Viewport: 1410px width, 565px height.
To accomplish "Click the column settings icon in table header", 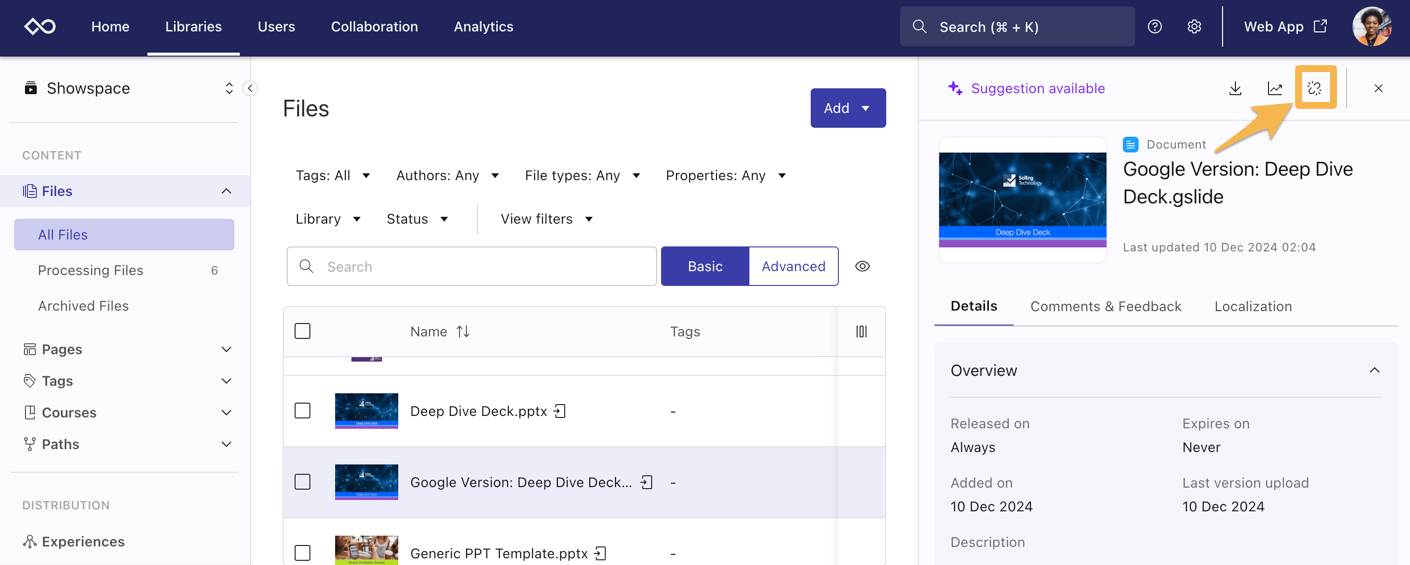I will [861, 332].
